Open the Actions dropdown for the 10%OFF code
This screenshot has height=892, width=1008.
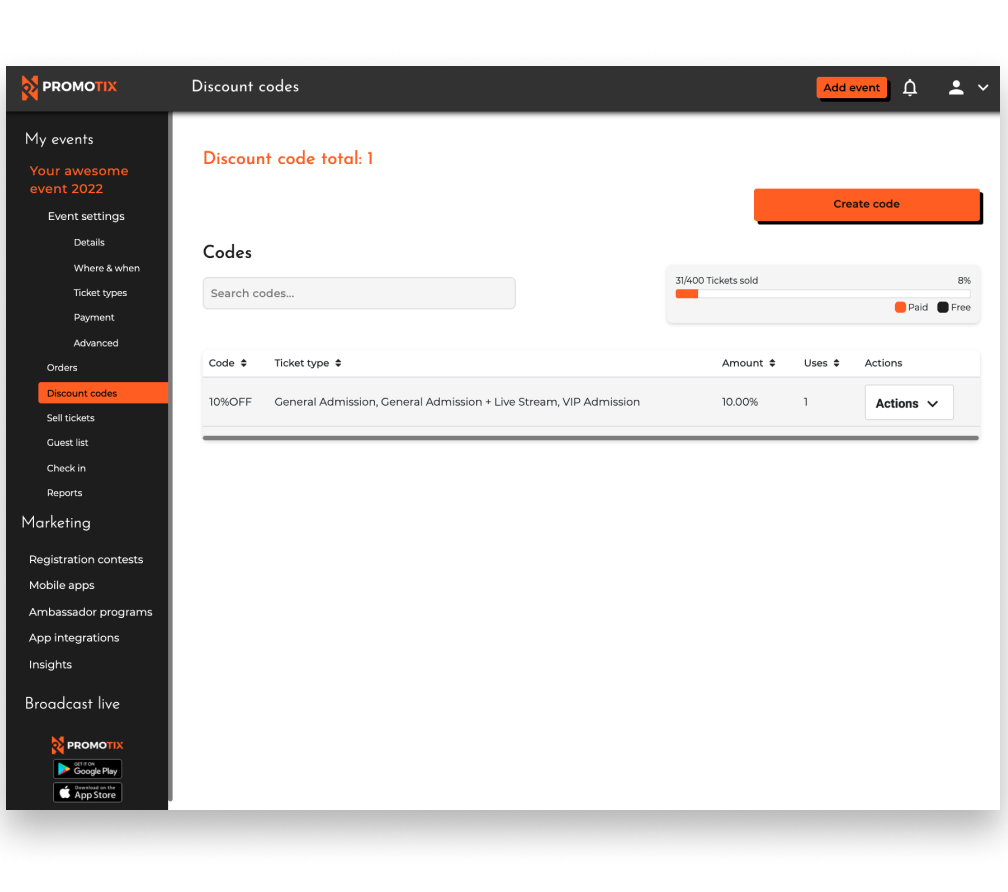(908, 402)
